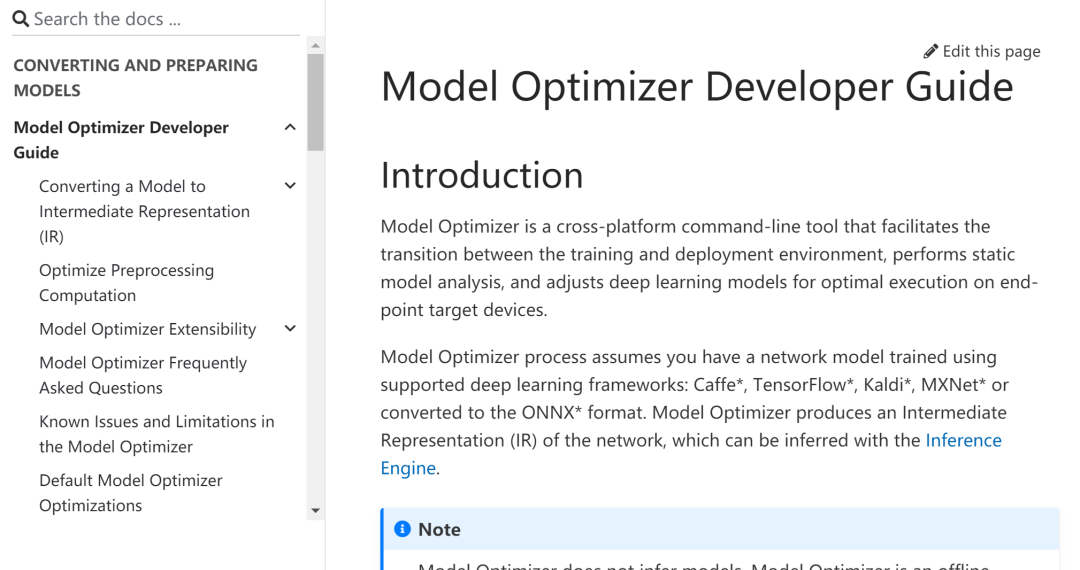Click the Introduction heading
1080x570 pixels.
coord(481,175)
